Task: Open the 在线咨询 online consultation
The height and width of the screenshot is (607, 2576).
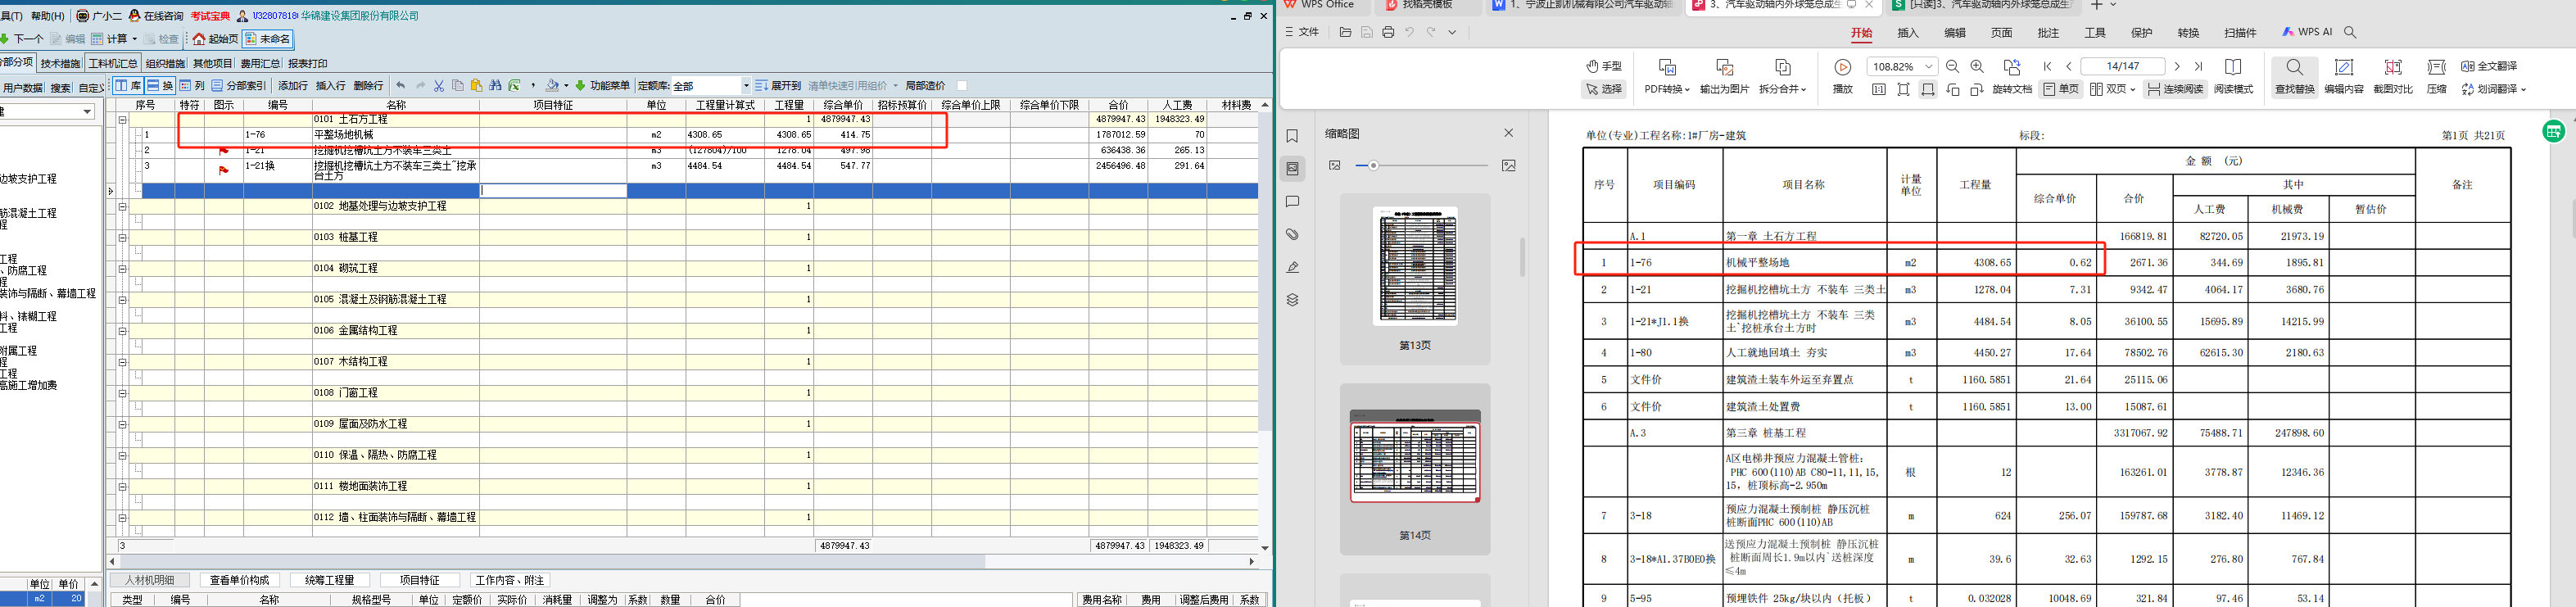Action: [157, 16]
